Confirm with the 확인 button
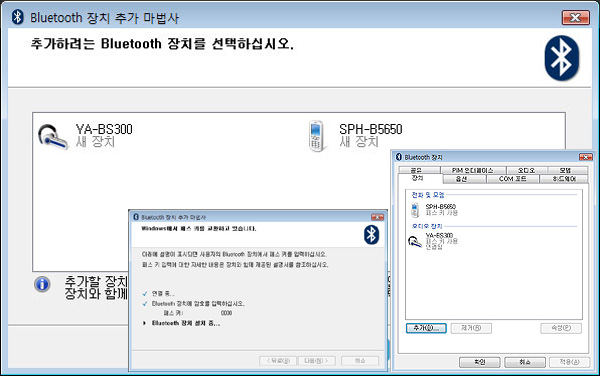Image resolution: width=600 pixels, height=376 pixels. [x=479, y=362]
